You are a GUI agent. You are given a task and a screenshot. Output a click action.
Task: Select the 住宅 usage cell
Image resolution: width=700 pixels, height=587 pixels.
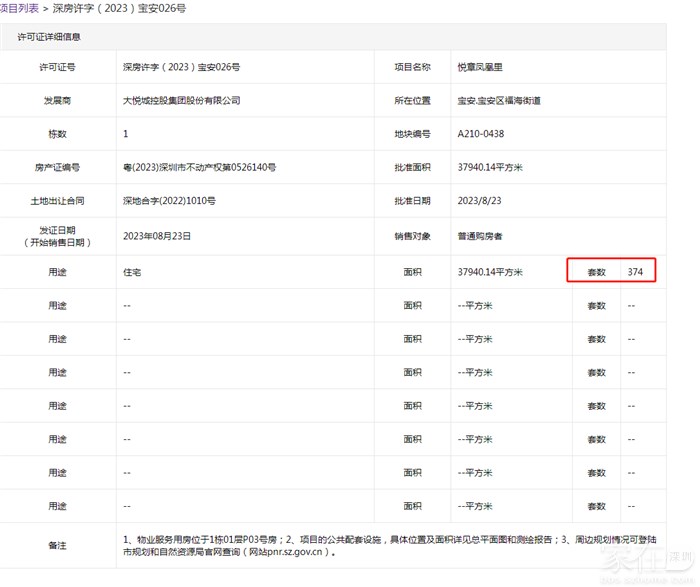coord(132,272)
